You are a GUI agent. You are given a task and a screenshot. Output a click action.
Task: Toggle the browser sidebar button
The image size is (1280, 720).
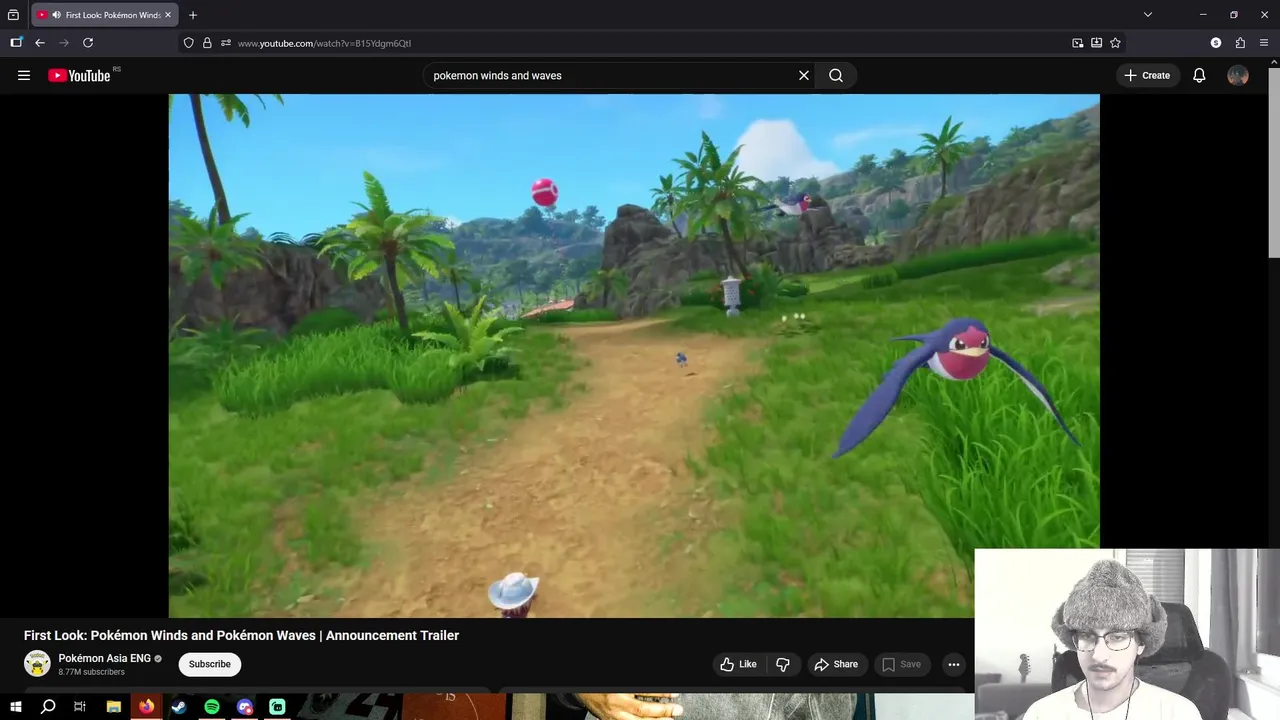(16, 43)
